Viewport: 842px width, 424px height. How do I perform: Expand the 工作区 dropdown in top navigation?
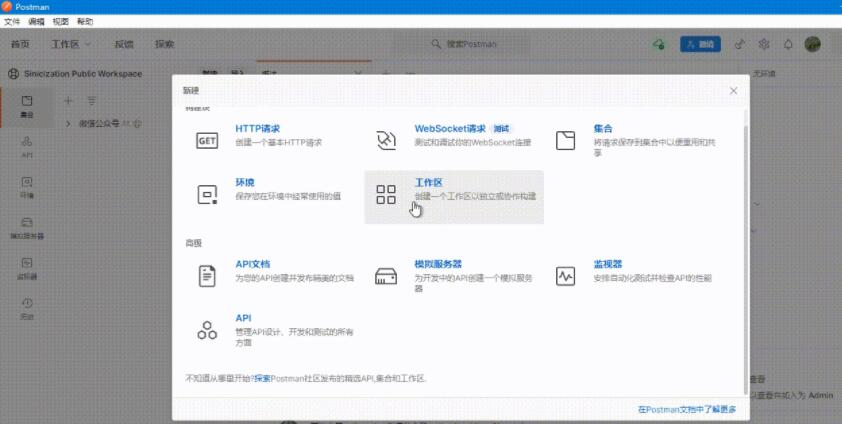pyautogui.click(x=71, y=45)
